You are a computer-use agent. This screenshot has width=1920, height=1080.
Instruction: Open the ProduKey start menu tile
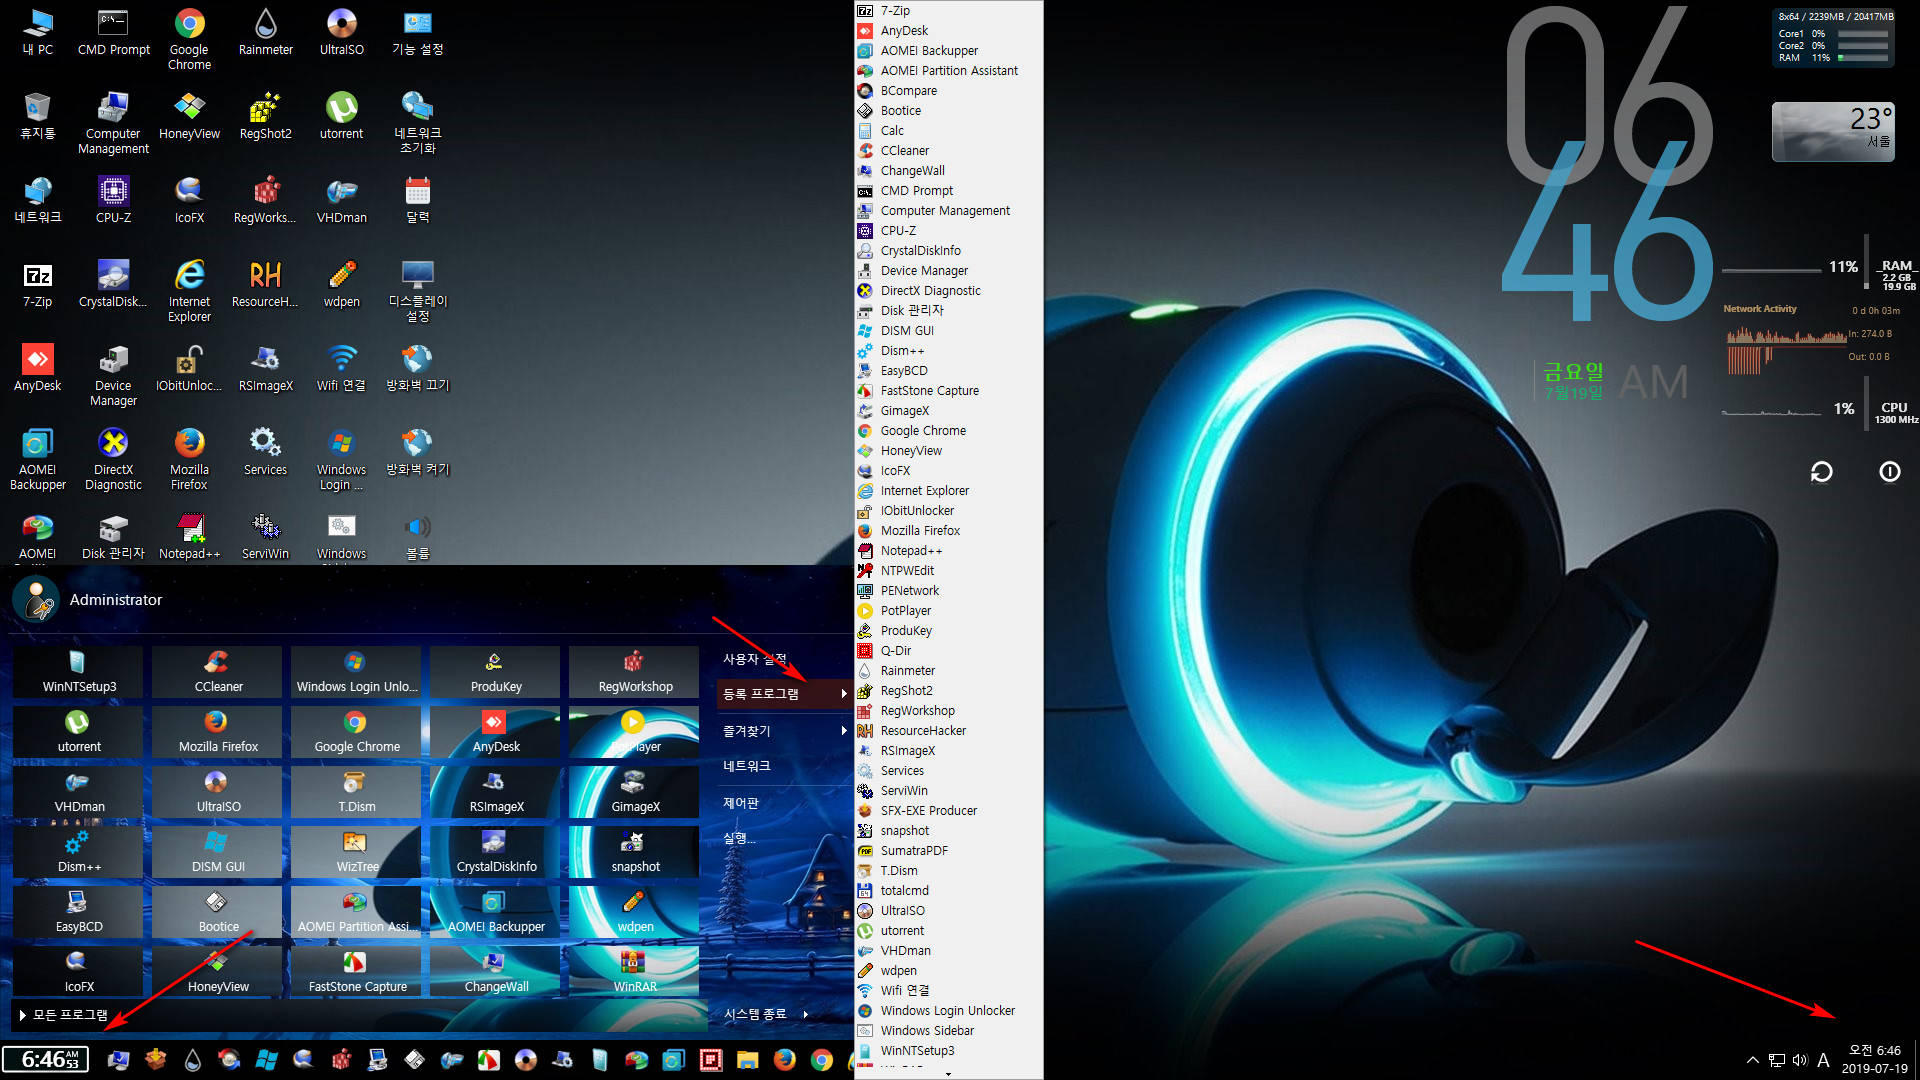point(496,672)
